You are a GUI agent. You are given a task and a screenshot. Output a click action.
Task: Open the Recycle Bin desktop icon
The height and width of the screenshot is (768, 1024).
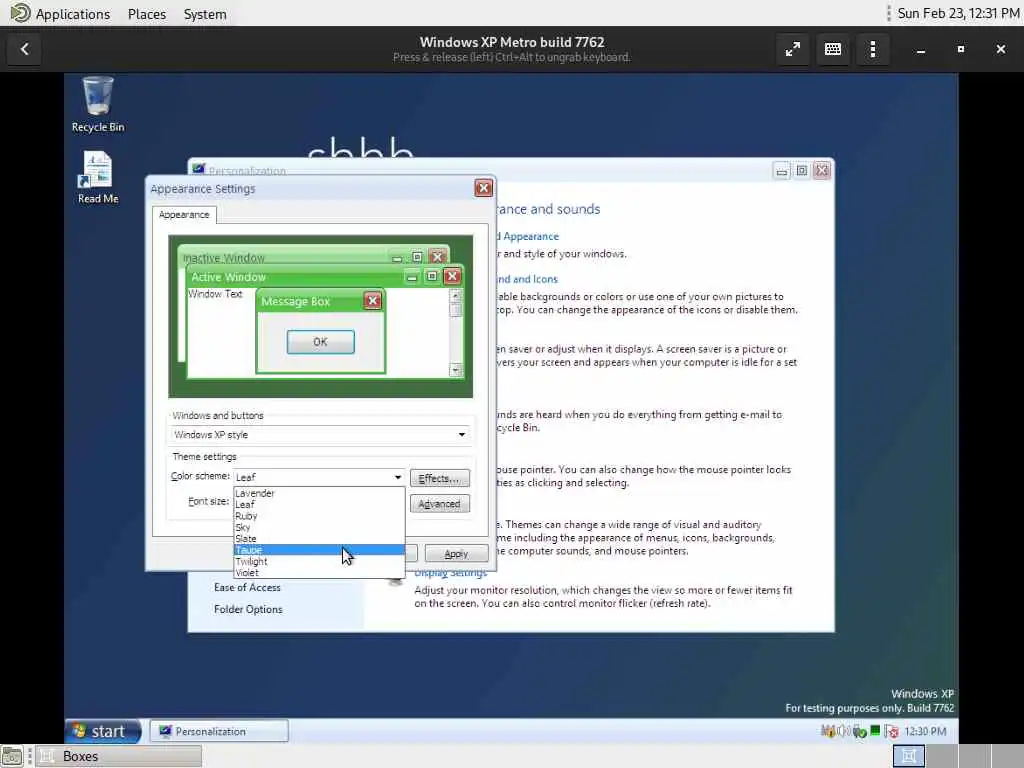97,104
